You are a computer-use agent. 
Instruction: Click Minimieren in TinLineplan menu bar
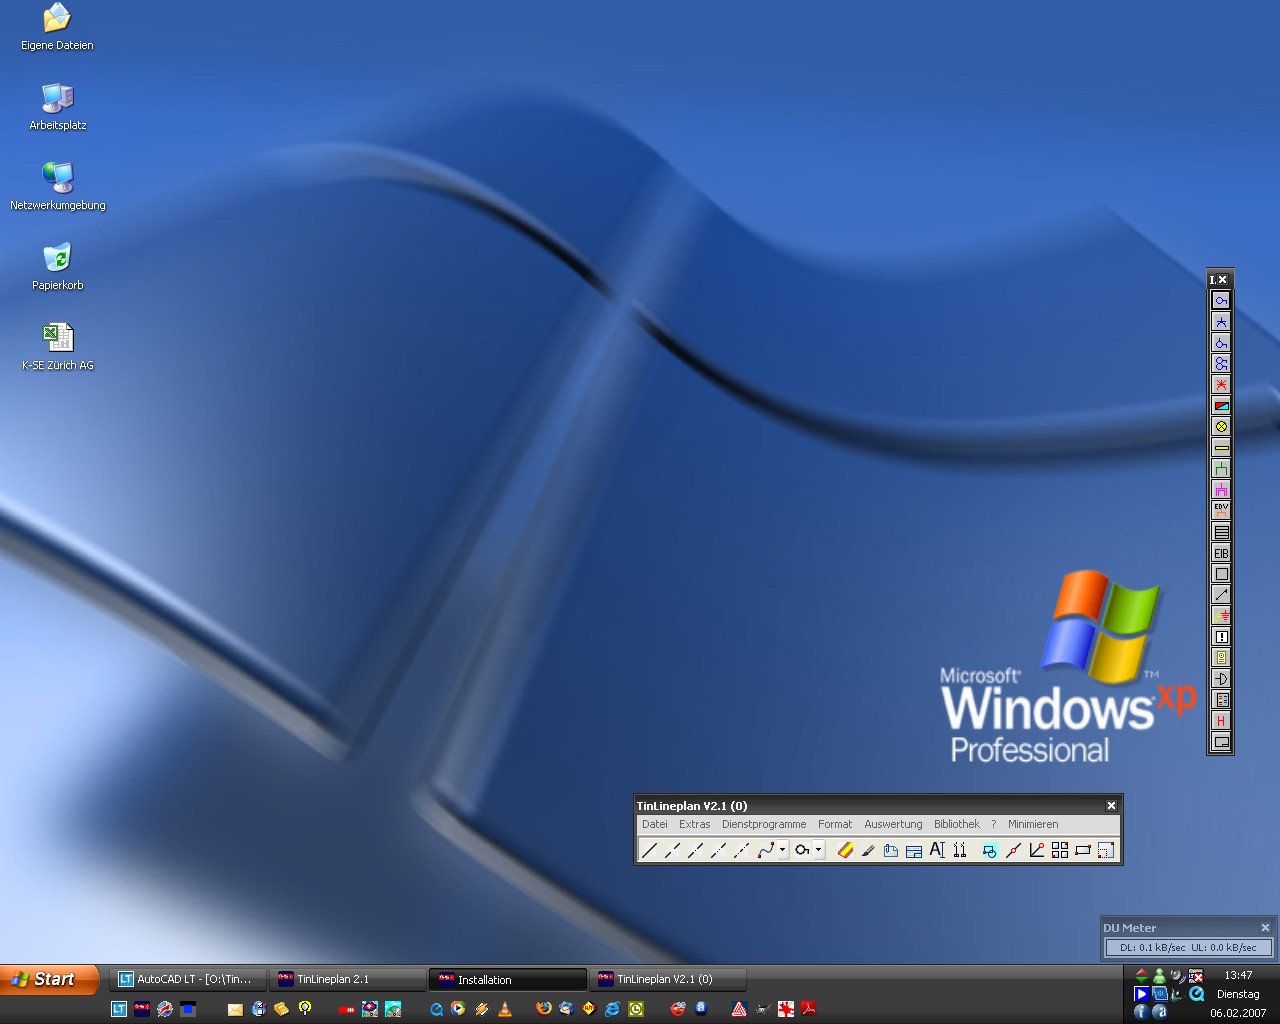click(1033, 824)
